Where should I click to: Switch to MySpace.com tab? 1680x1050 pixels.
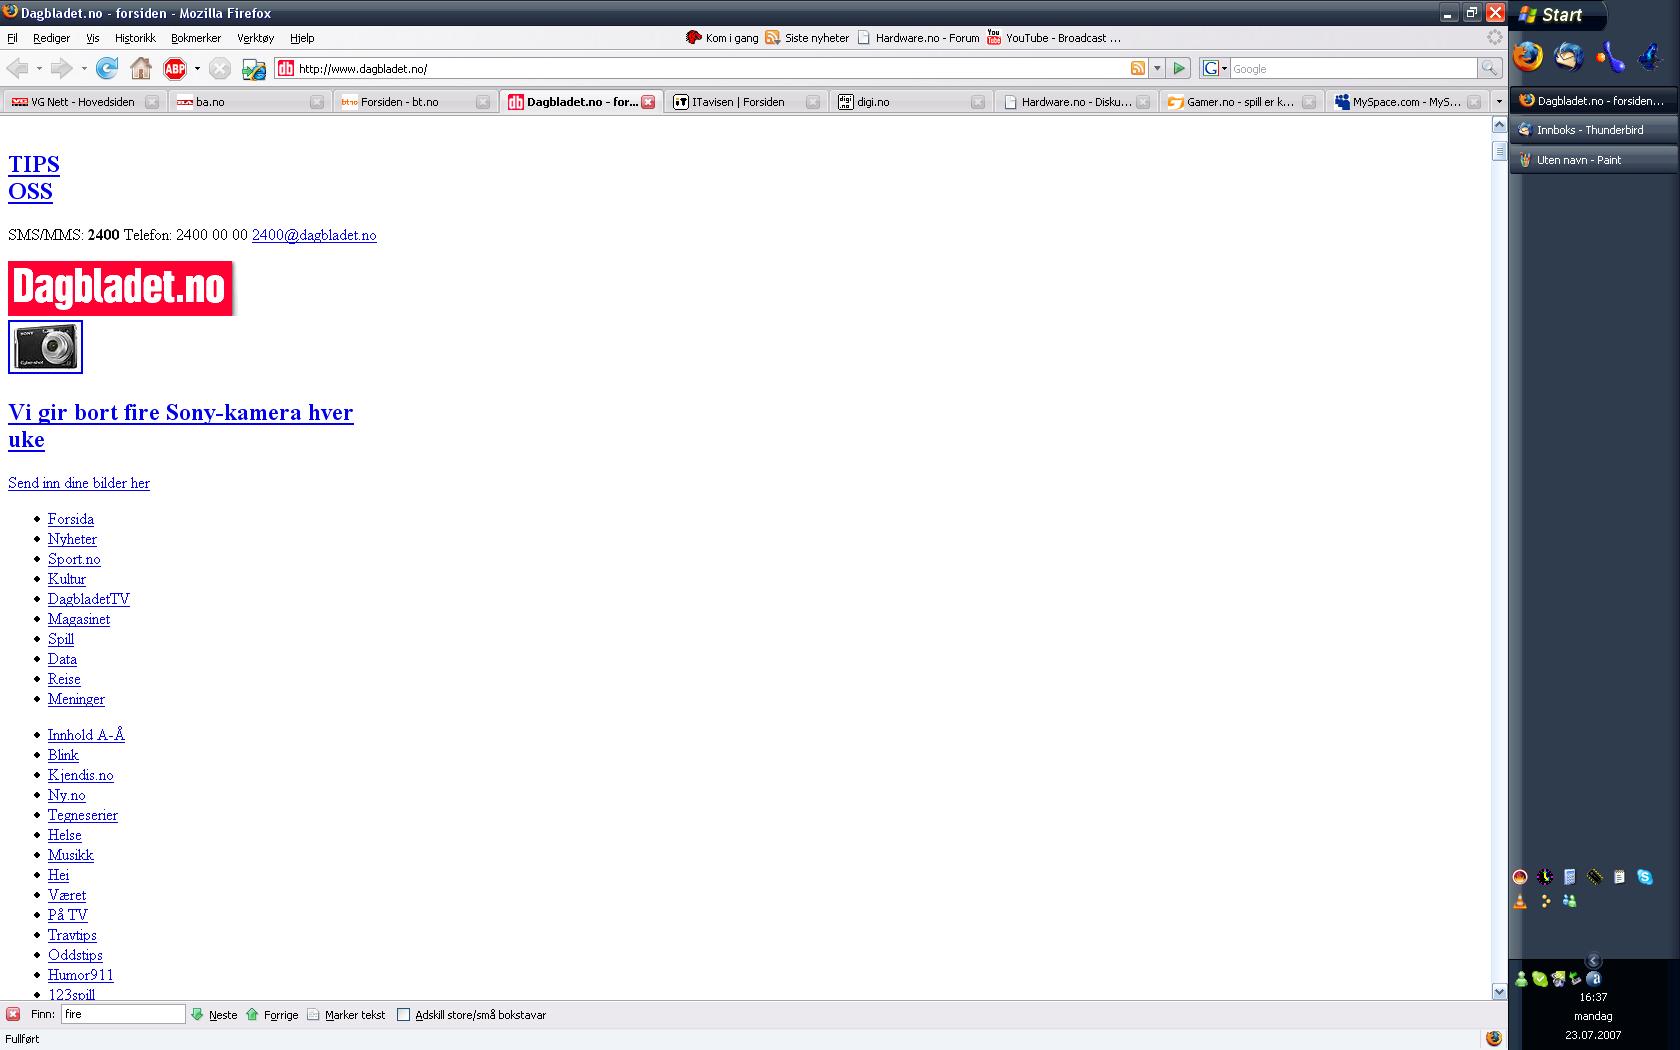coord(1407,102)
